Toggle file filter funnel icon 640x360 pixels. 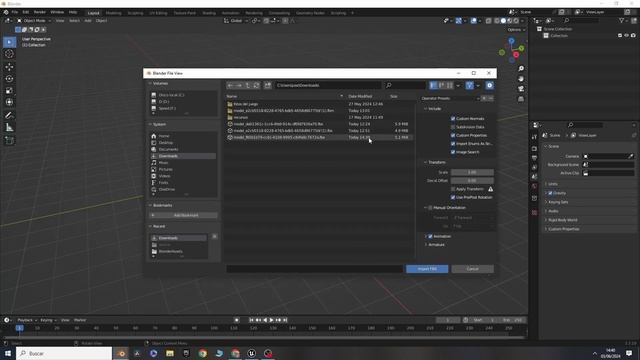tap(469, 85)
